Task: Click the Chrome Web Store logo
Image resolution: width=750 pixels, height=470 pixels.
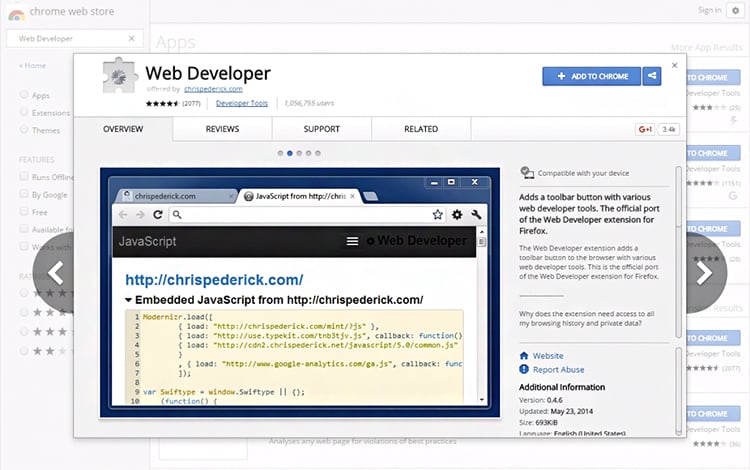Action: (x=17, y=13)
